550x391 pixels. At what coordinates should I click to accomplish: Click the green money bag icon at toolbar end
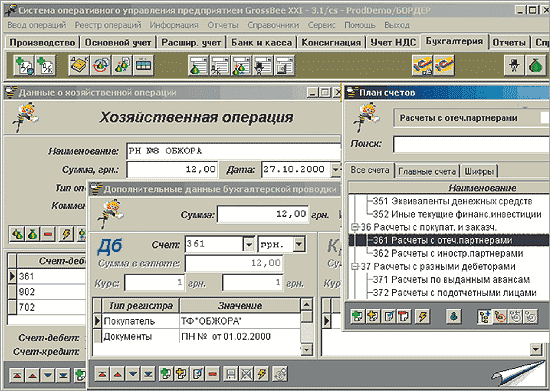(x=536, y=65)
